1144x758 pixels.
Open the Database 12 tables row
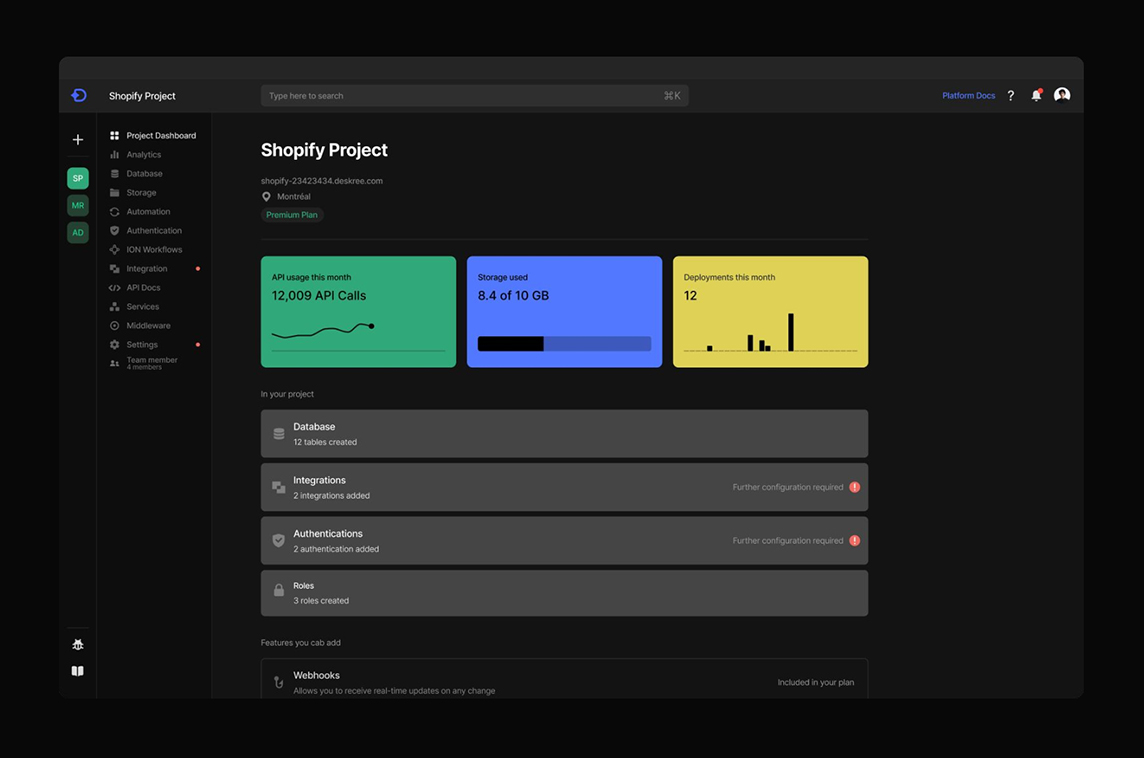(564, 434)
